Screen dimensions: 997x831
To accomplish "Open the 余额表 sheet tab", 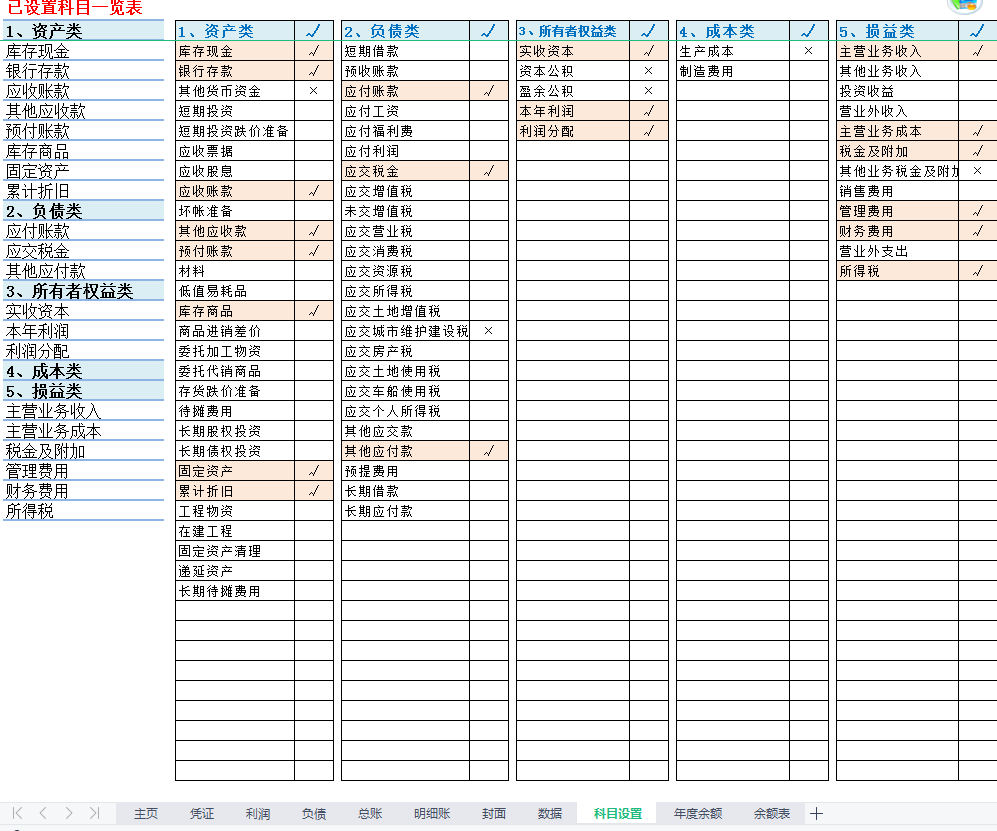I will coord(772,814).
